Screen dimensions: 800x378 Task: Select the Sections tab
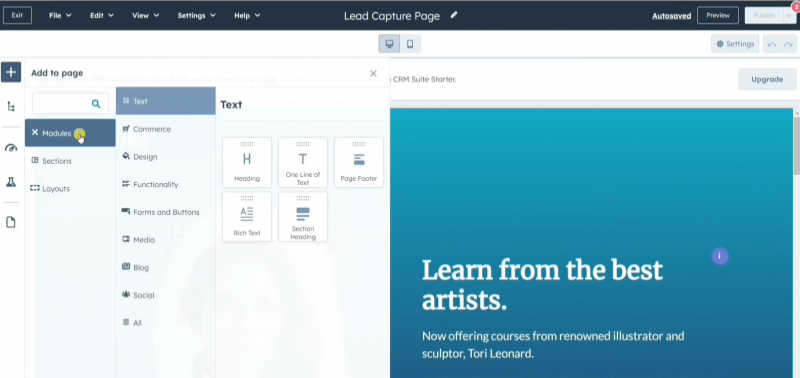[70, 161]
